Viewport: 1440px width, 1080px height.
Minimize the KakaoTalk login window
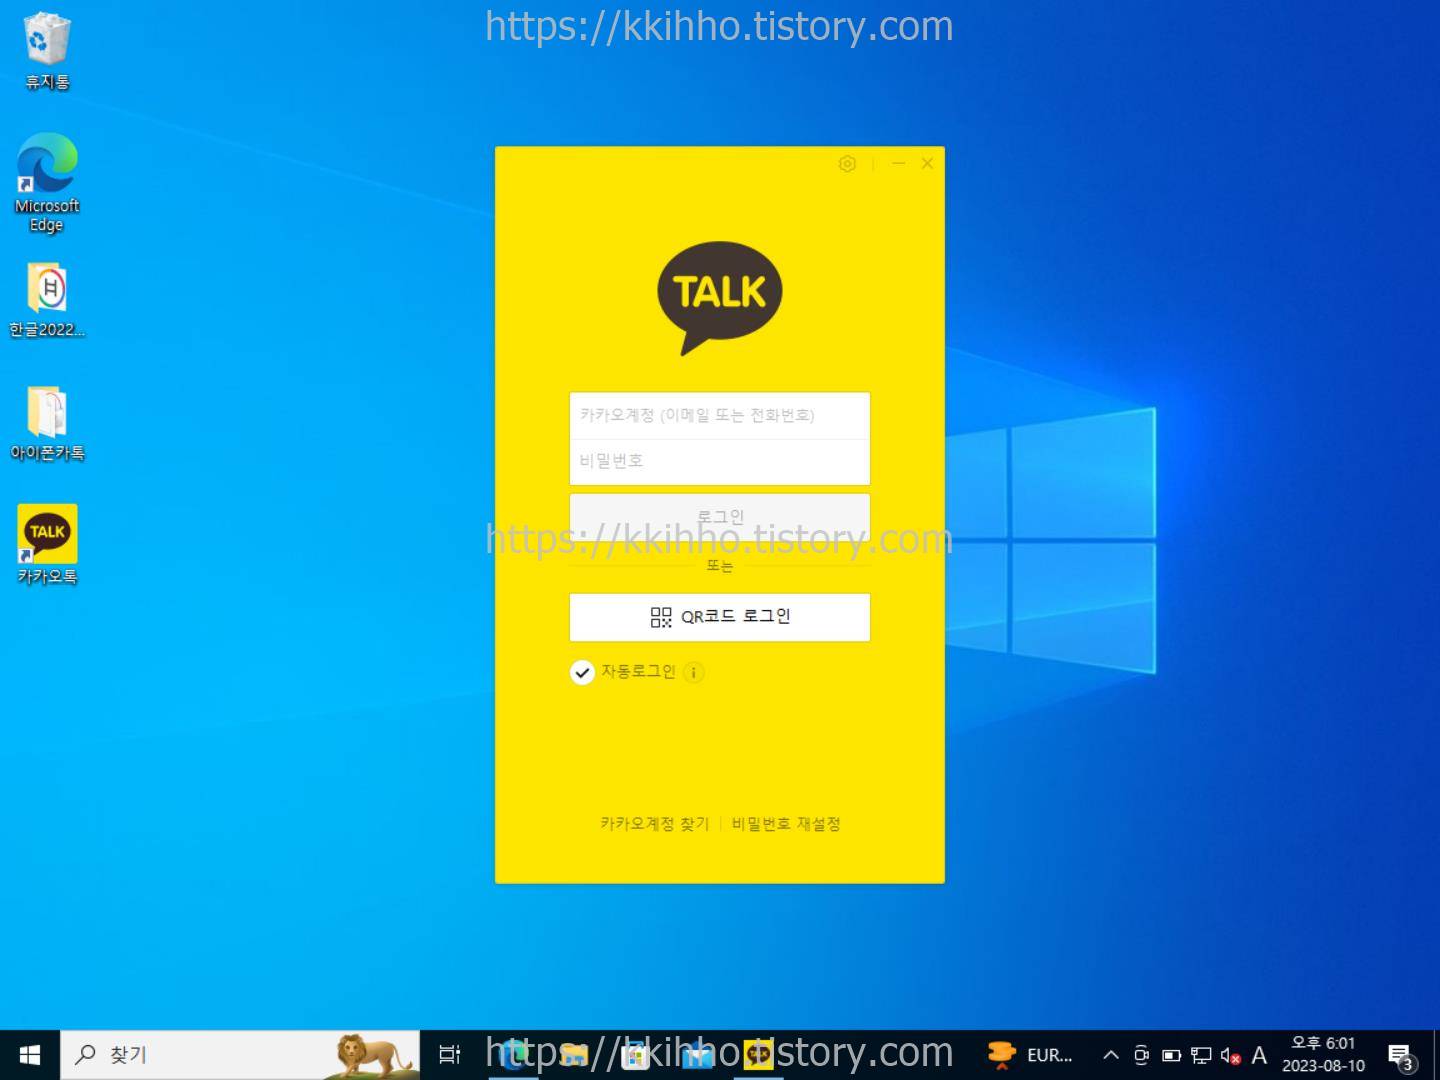point(898,163)
